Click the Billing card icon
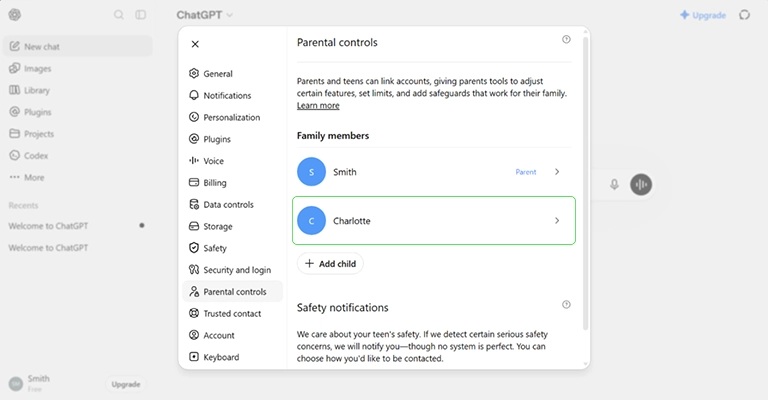Viewport: 768px width, 400px height. click(x=194, y=183)
